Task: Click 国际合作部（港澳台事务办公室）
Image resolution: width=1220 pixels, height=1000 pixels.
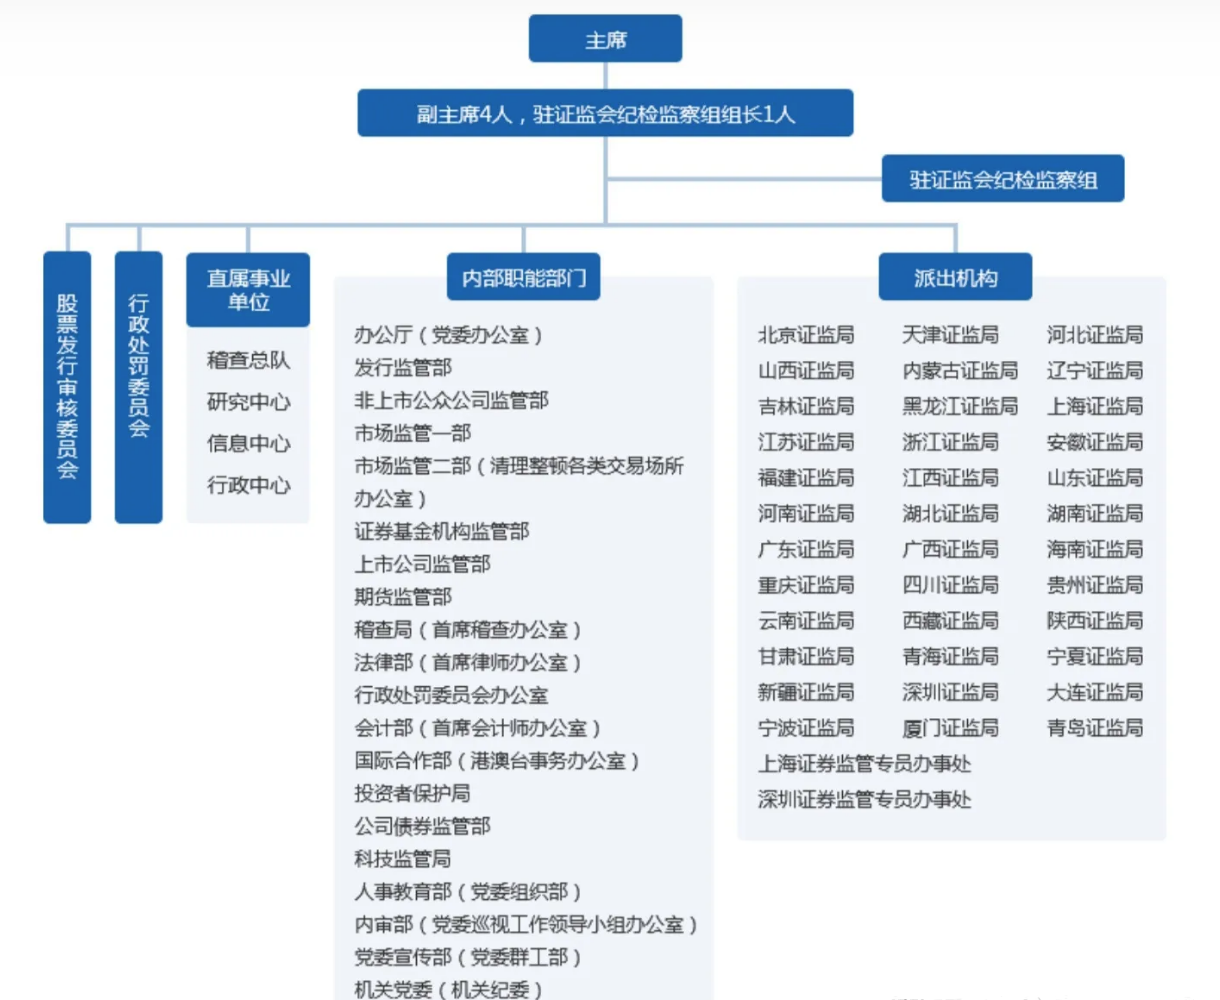Action: click(x=497, y=760)
